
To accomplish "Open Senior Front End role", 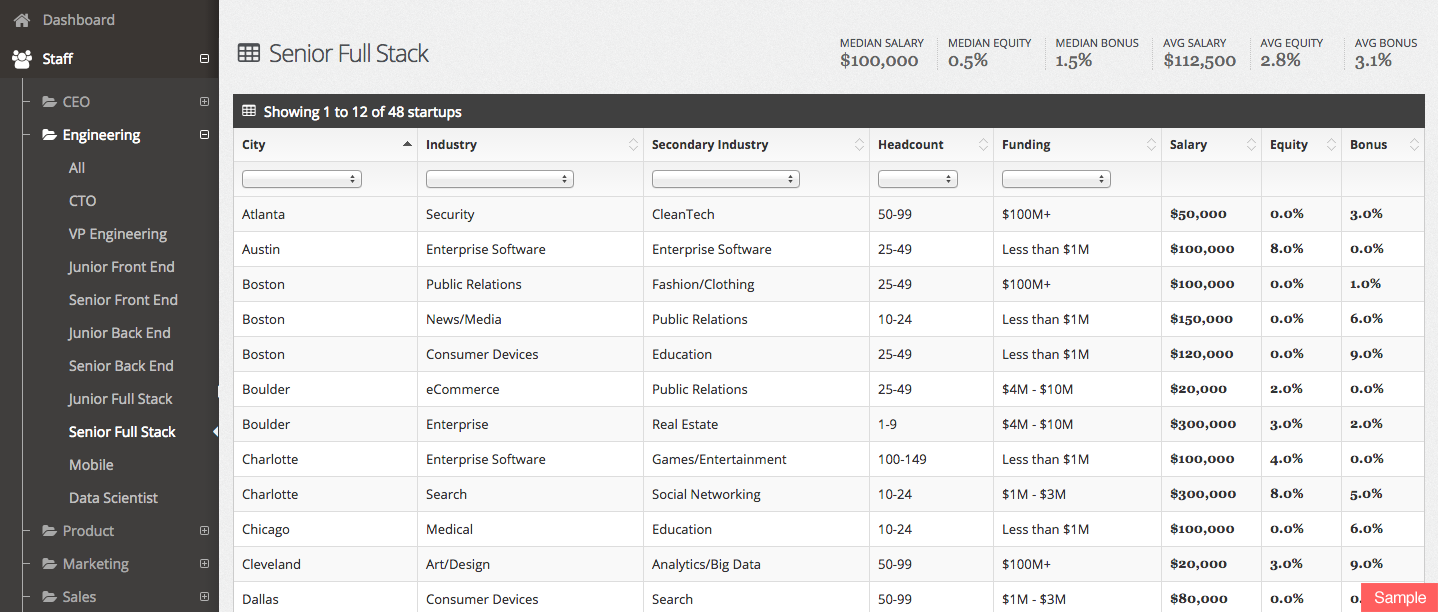I will coord(123,300).
